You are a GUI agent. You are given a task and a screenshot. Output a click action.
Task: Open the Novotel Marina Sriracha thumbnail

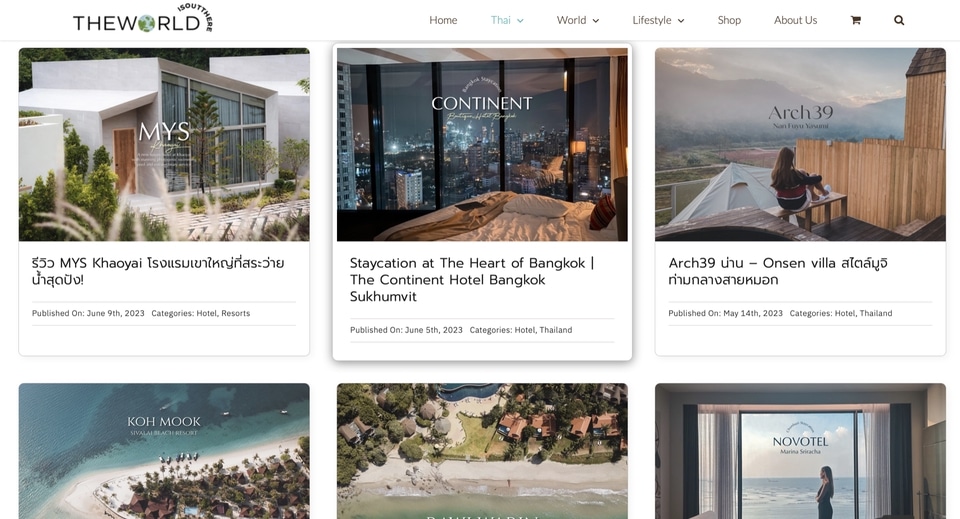[x=800, y=451]
